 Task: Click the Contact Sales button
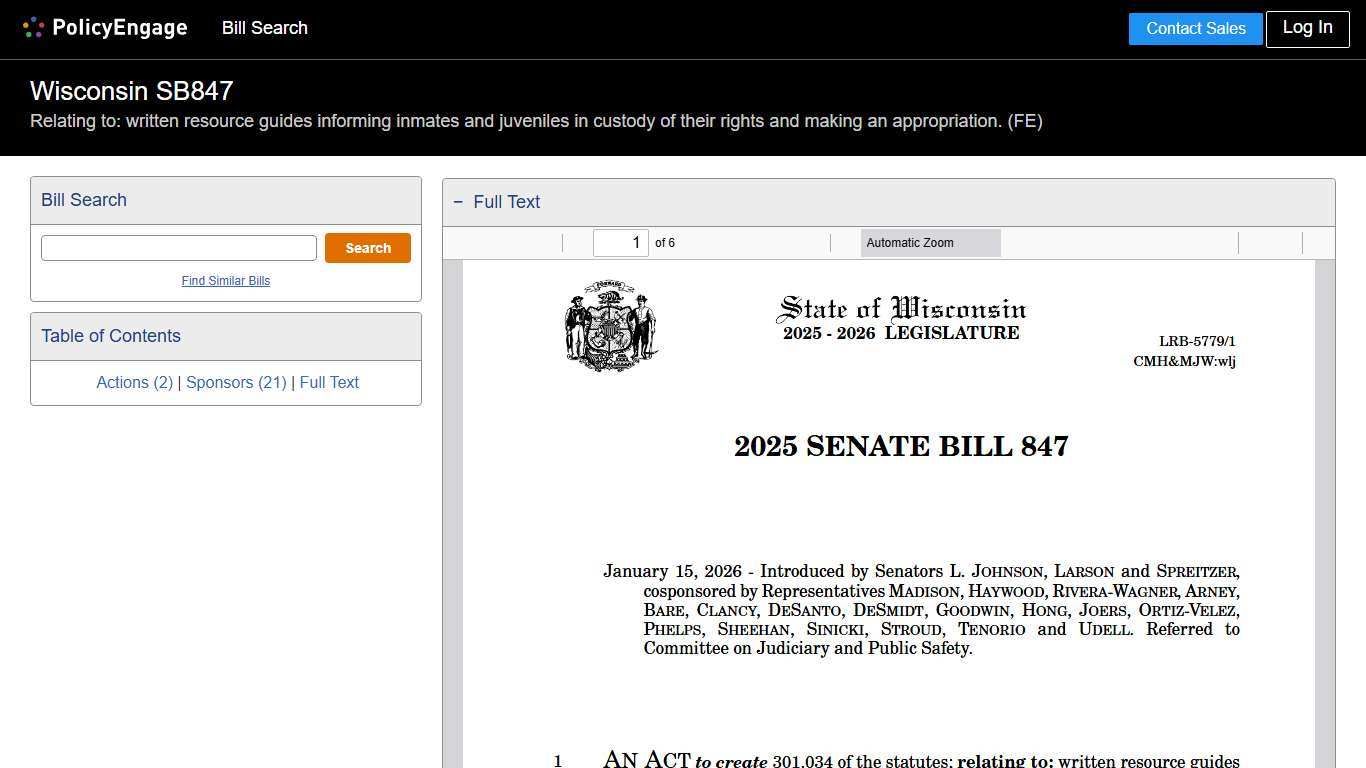tap(1195, 28)
